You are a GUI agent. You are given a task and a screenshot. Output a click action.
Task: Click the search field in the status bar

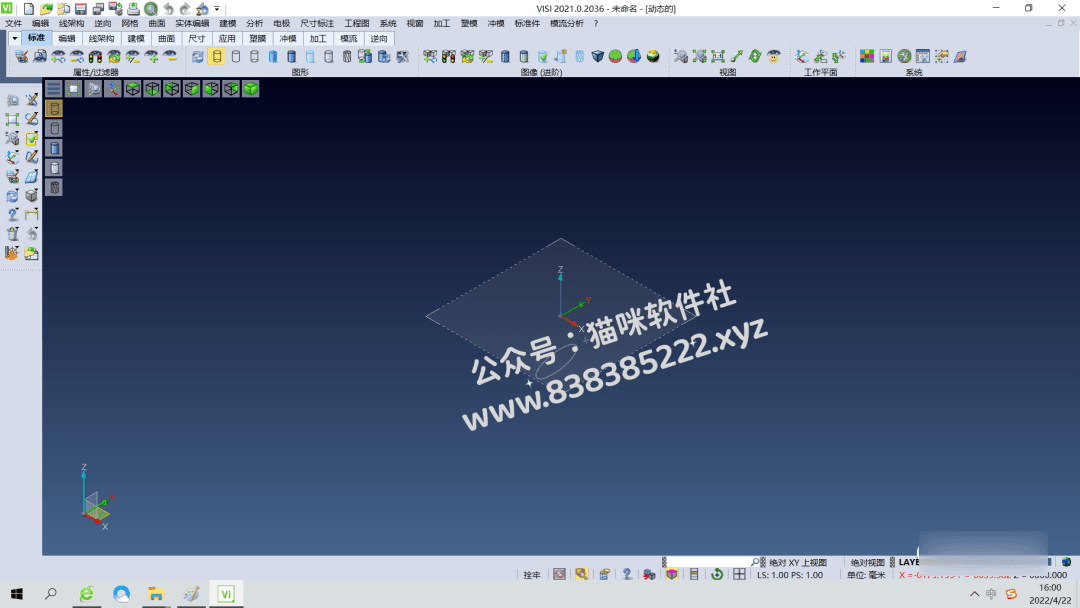(x=712, y=563)
